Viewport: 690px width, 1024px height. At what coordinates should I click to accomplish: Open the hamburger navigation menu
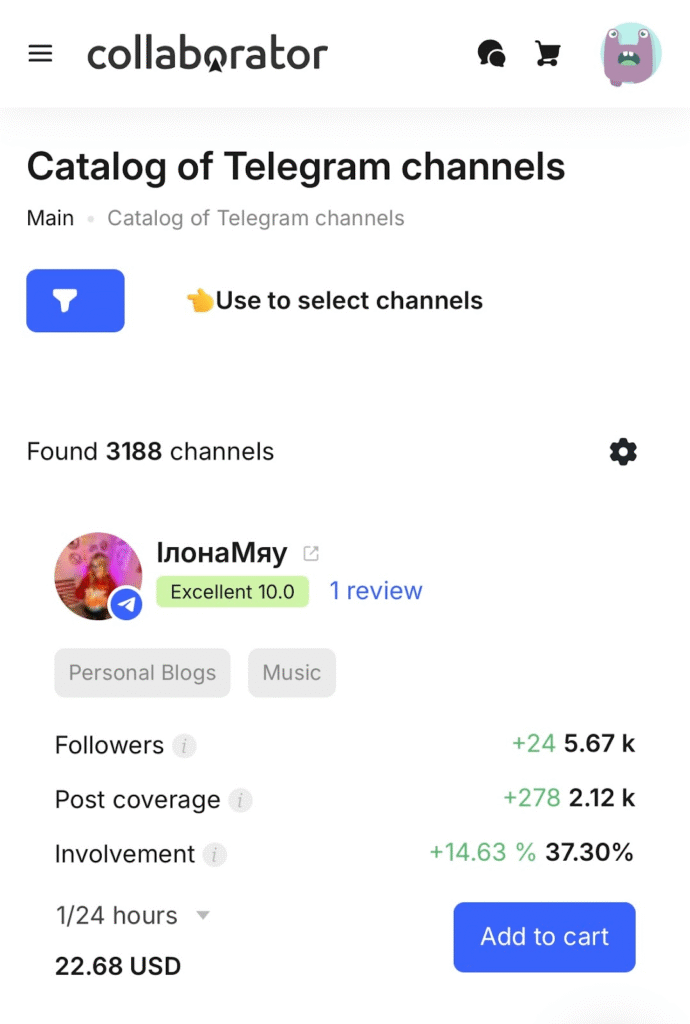(40, 54)
